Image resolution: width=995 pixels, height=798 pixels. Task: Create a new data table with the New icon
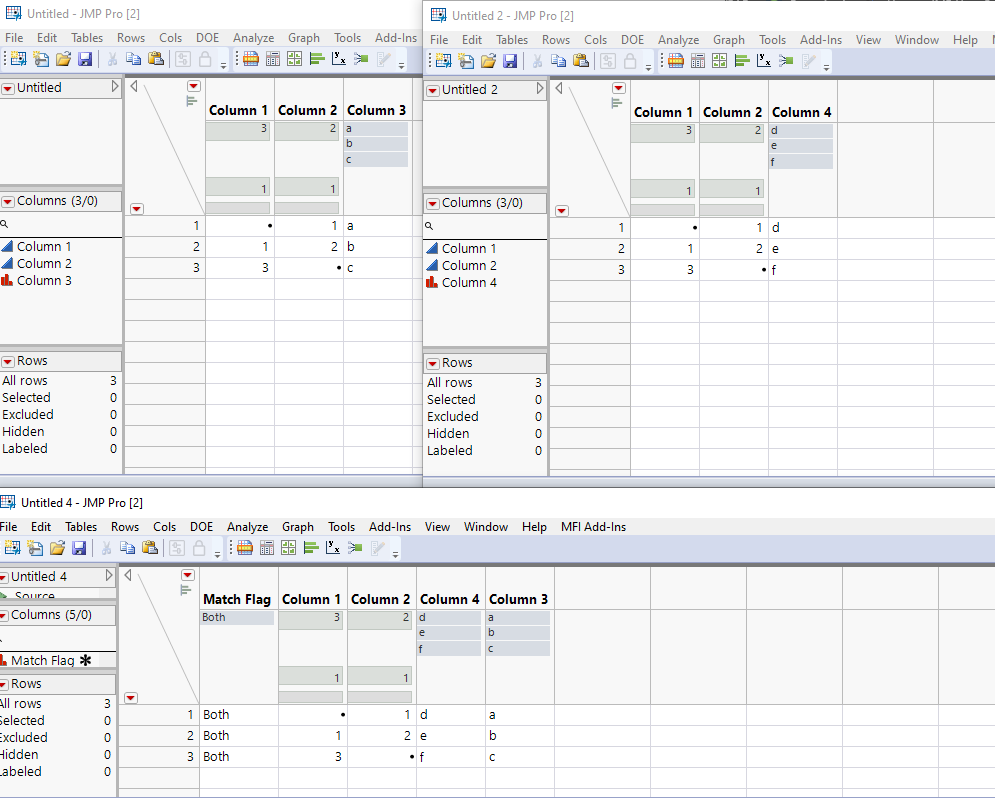pos(13,547)
